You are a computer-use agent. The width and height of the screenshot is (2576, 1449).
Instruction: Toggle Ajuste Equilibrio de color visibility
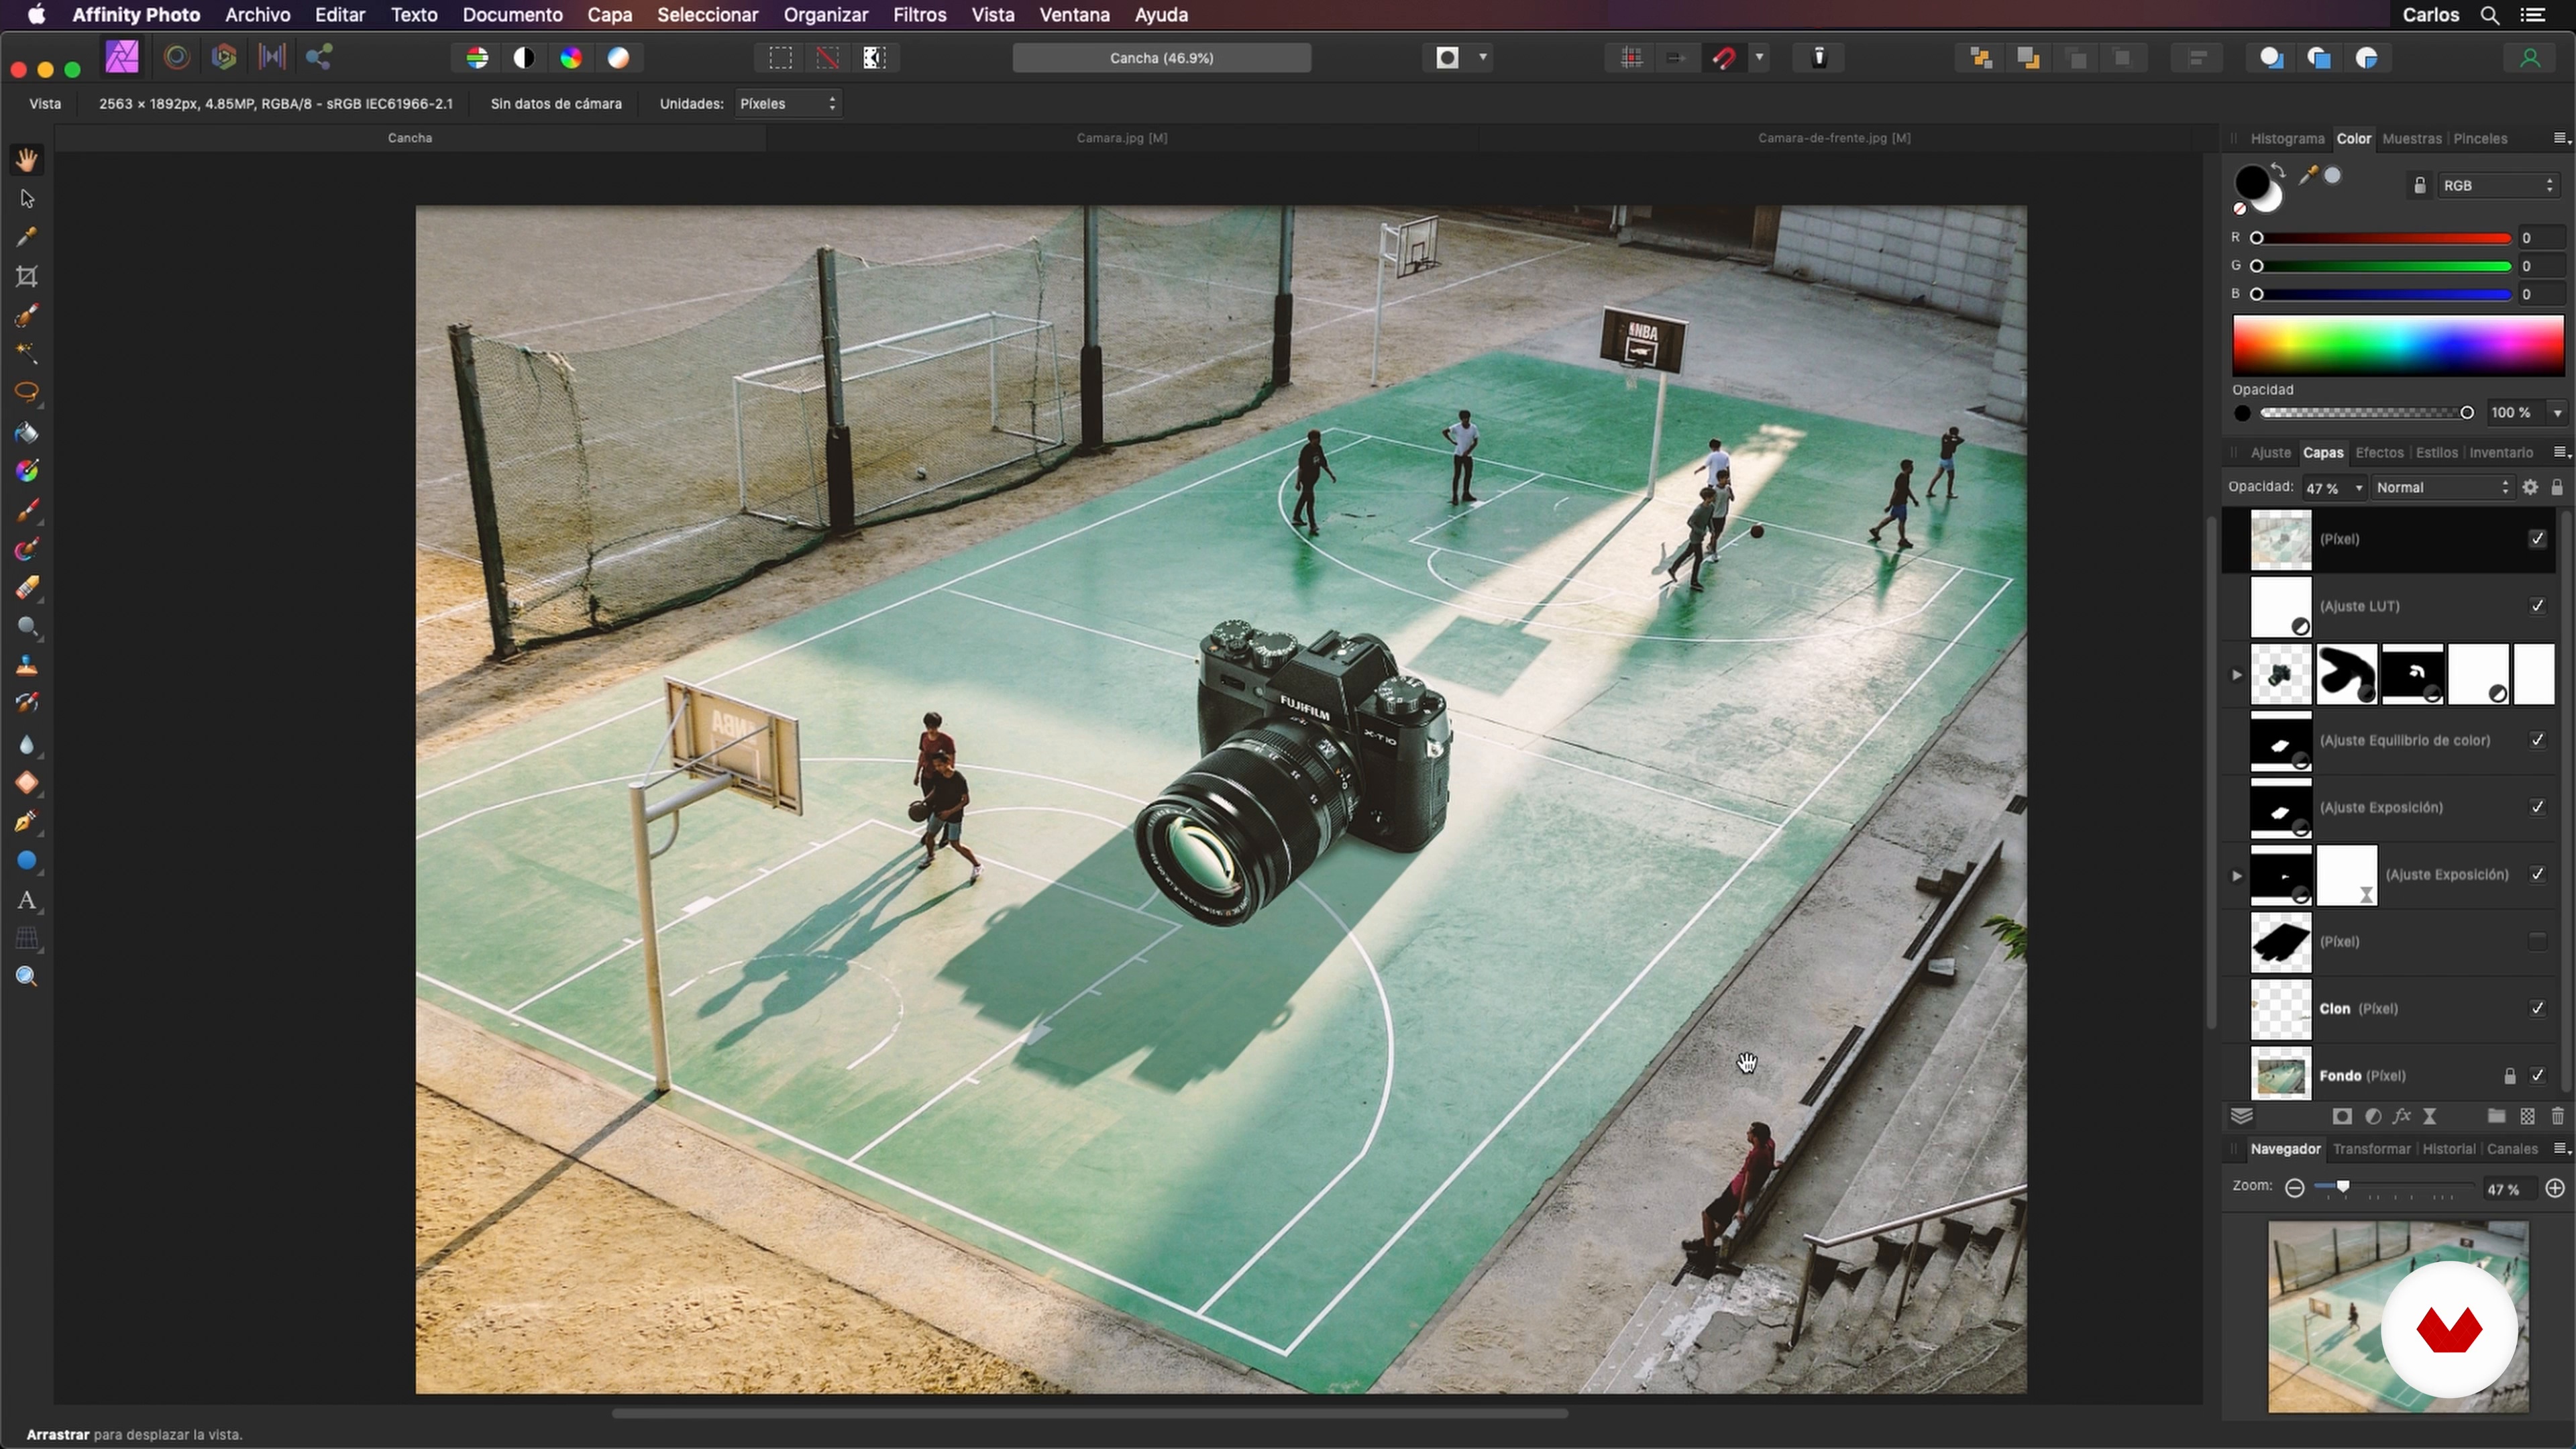coord(2537,740)
